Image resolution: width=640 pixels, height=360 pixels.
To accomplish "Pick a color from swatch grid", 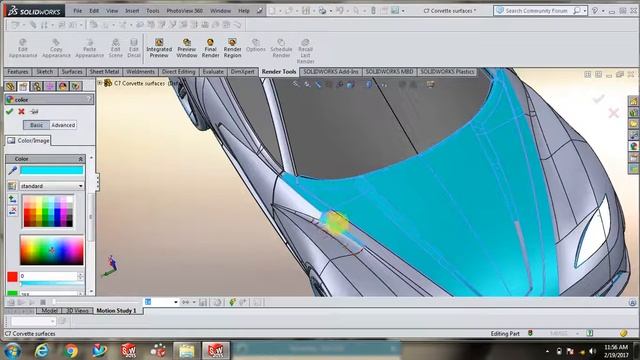I will click(x=48, y=211).
